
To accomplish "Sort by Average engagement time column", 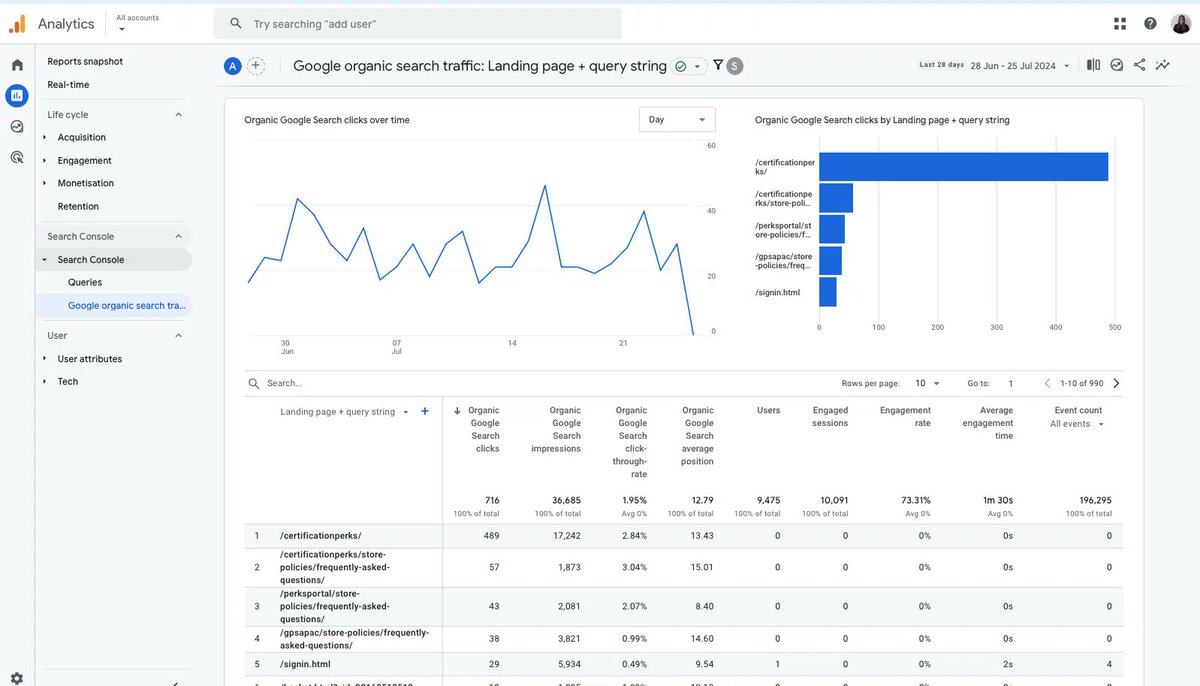I will (x=988, y=424).
